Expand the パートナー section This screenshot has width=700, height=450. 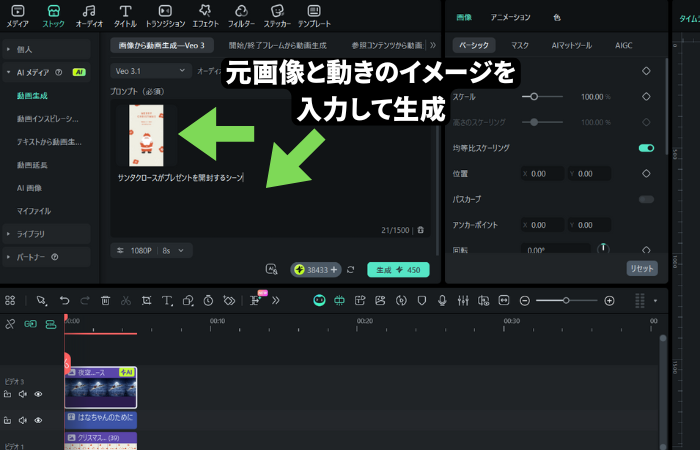[46, 257]
